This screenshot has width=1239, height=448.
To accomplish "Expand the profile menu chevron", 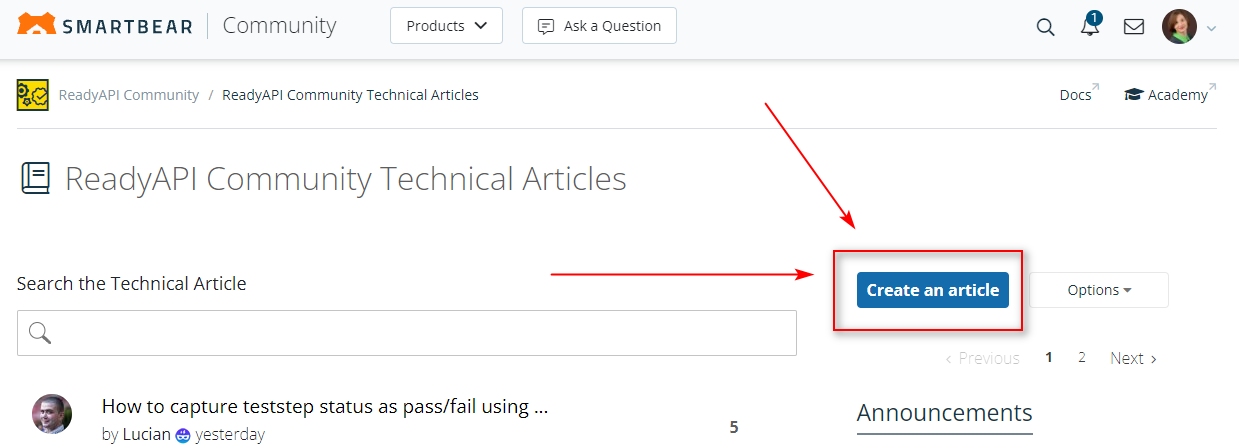I will coord(1211,28).
